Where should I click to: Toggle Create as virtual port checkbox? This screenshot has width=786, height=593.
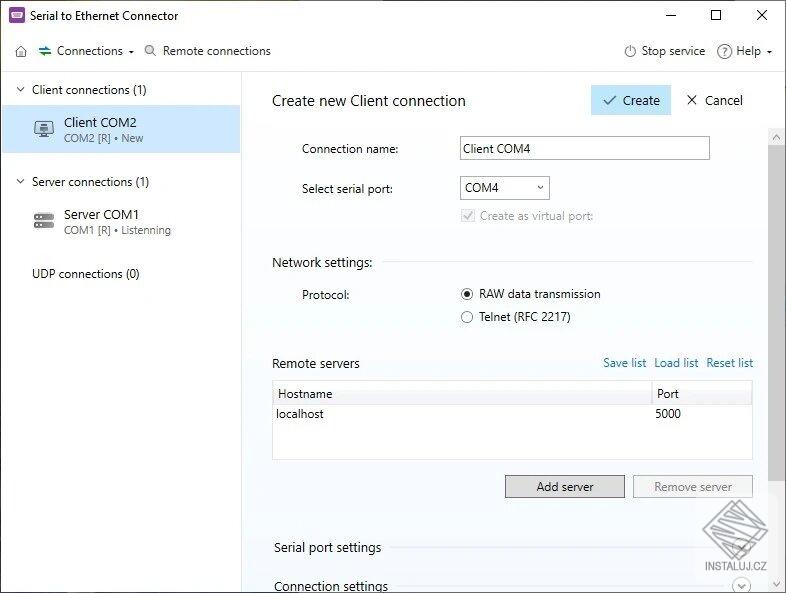467,216
